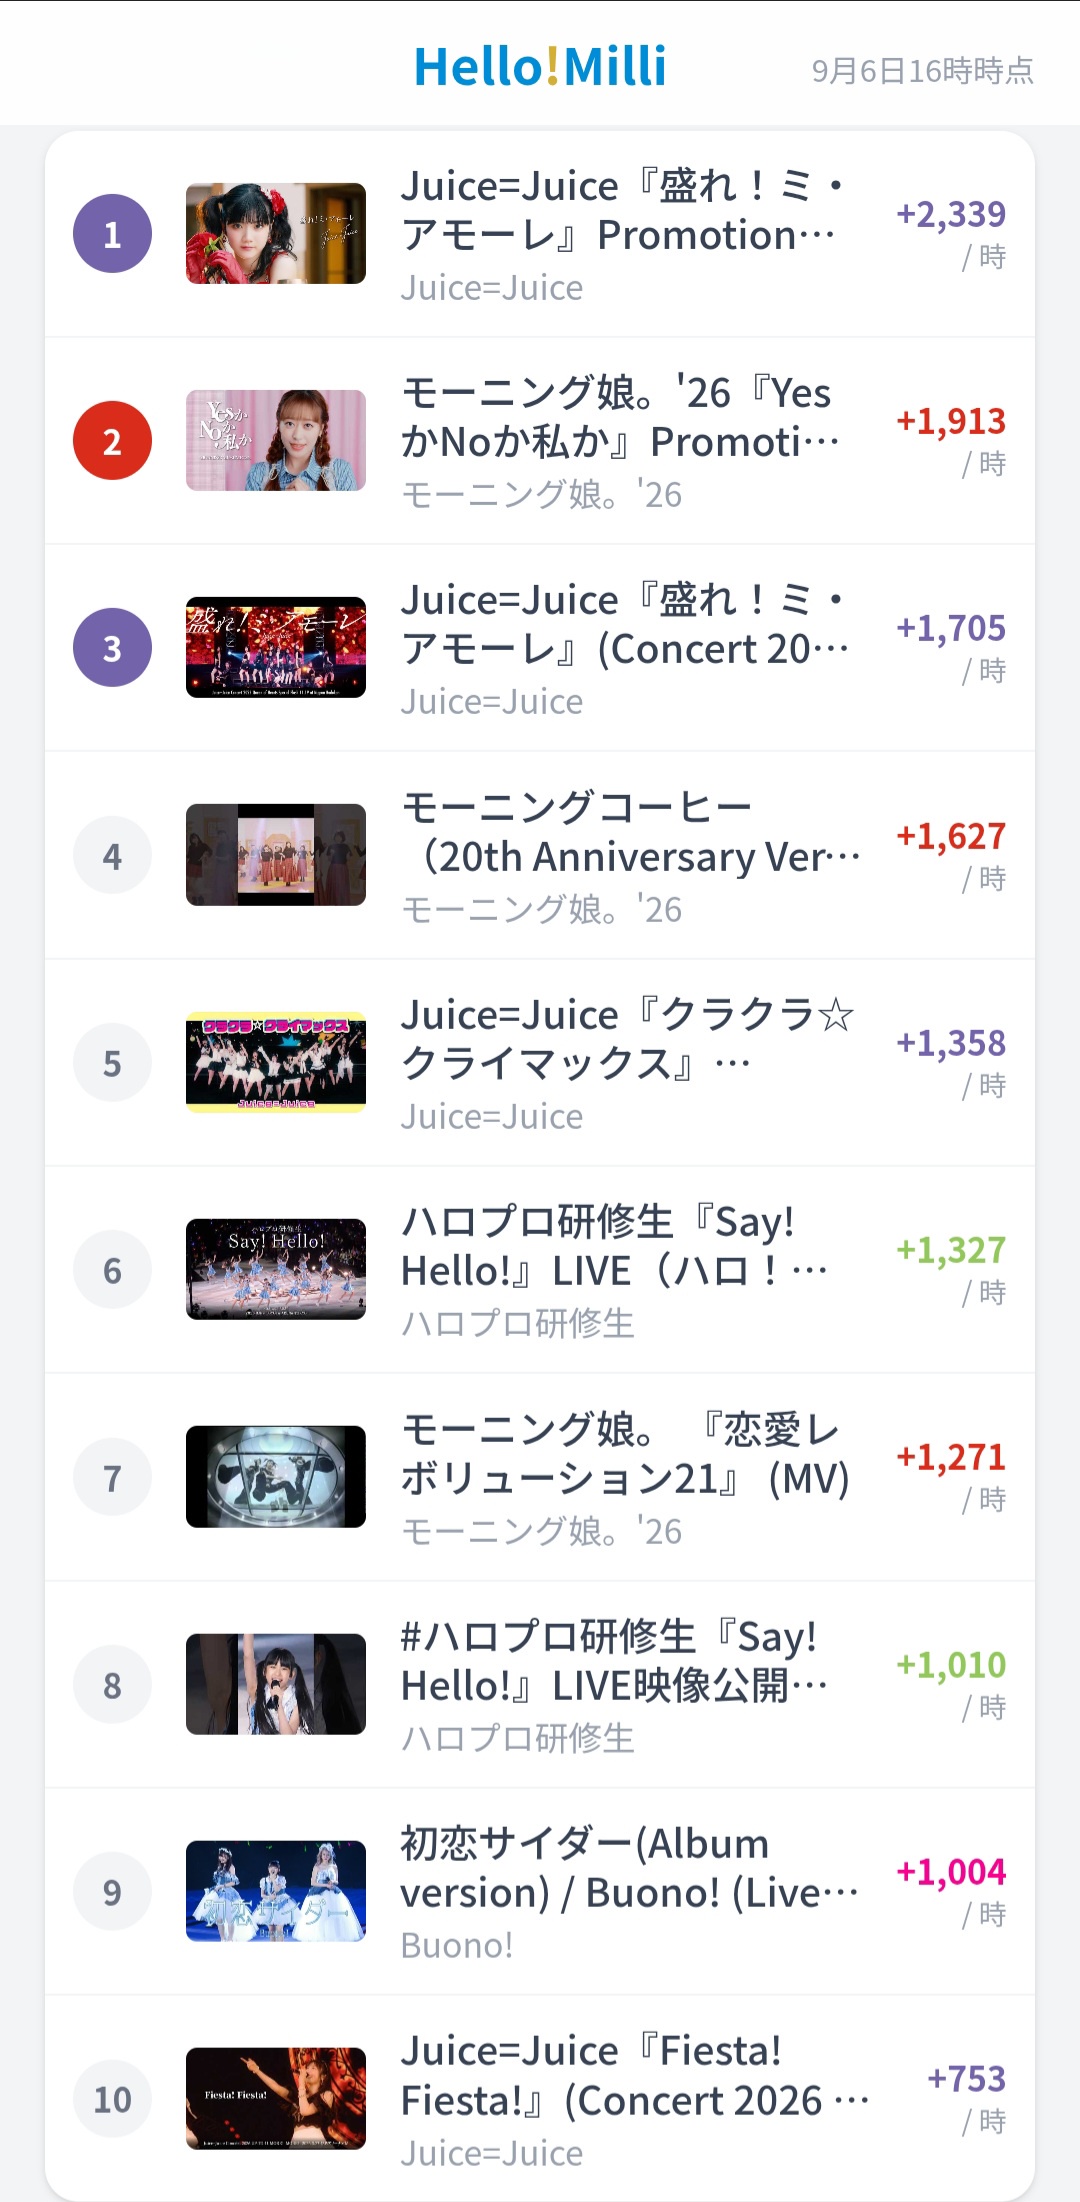Select the rank 4 number badge
This screenshot has height=2202, width=1080.
coord(112,855)
